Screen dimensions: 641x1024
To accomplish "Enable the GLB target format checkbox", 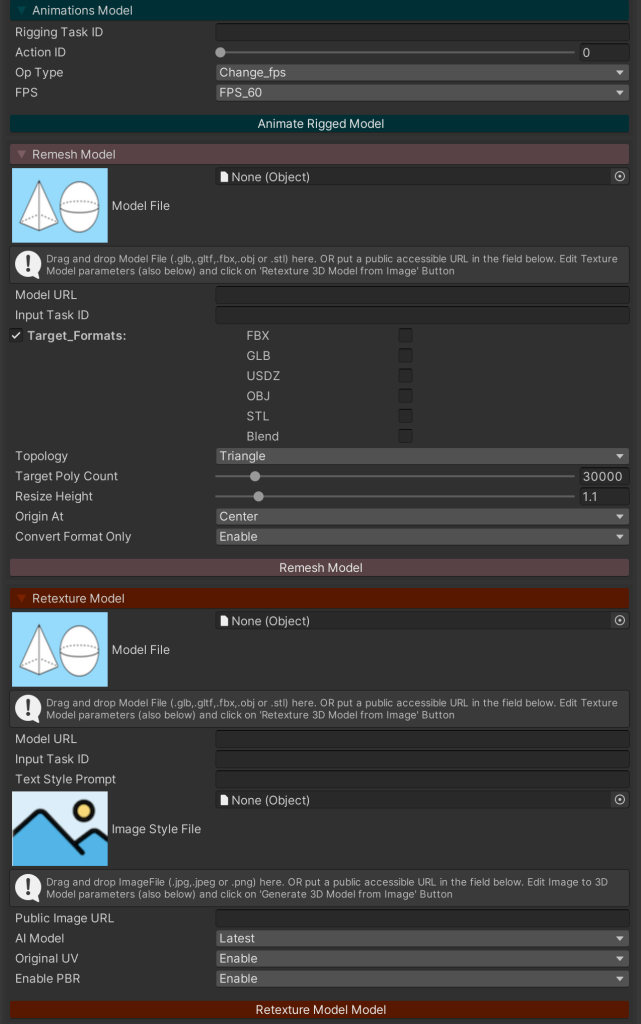I will click(x=405, y=356).
